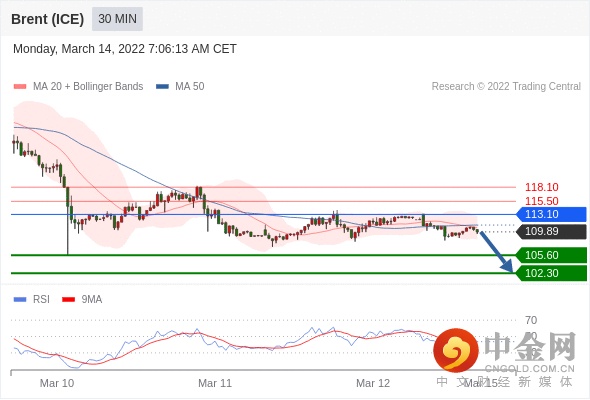The width and height of the screenshot is (590, 400).
Task: Click the 118.10 resistance level label
Action: (x=542, y=187)
